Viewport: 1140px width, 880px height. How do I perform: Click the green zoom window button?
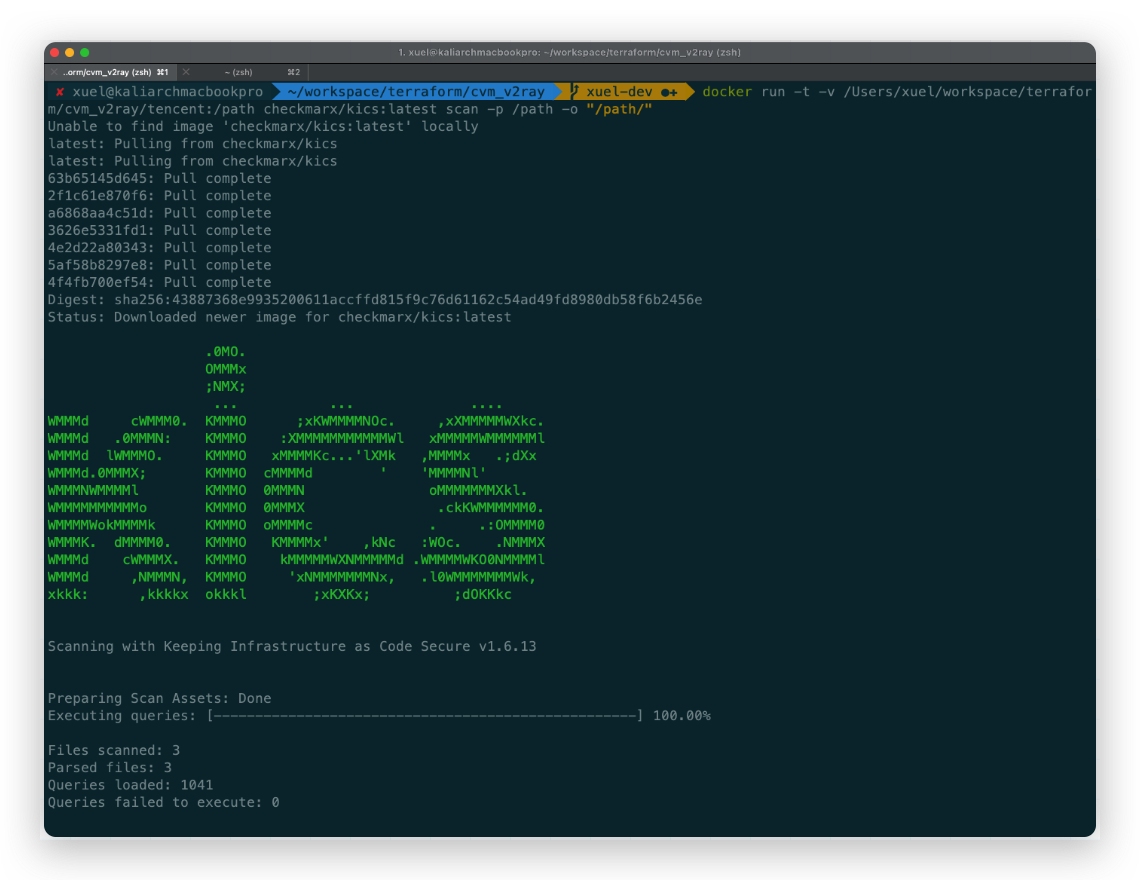[85, 52]
